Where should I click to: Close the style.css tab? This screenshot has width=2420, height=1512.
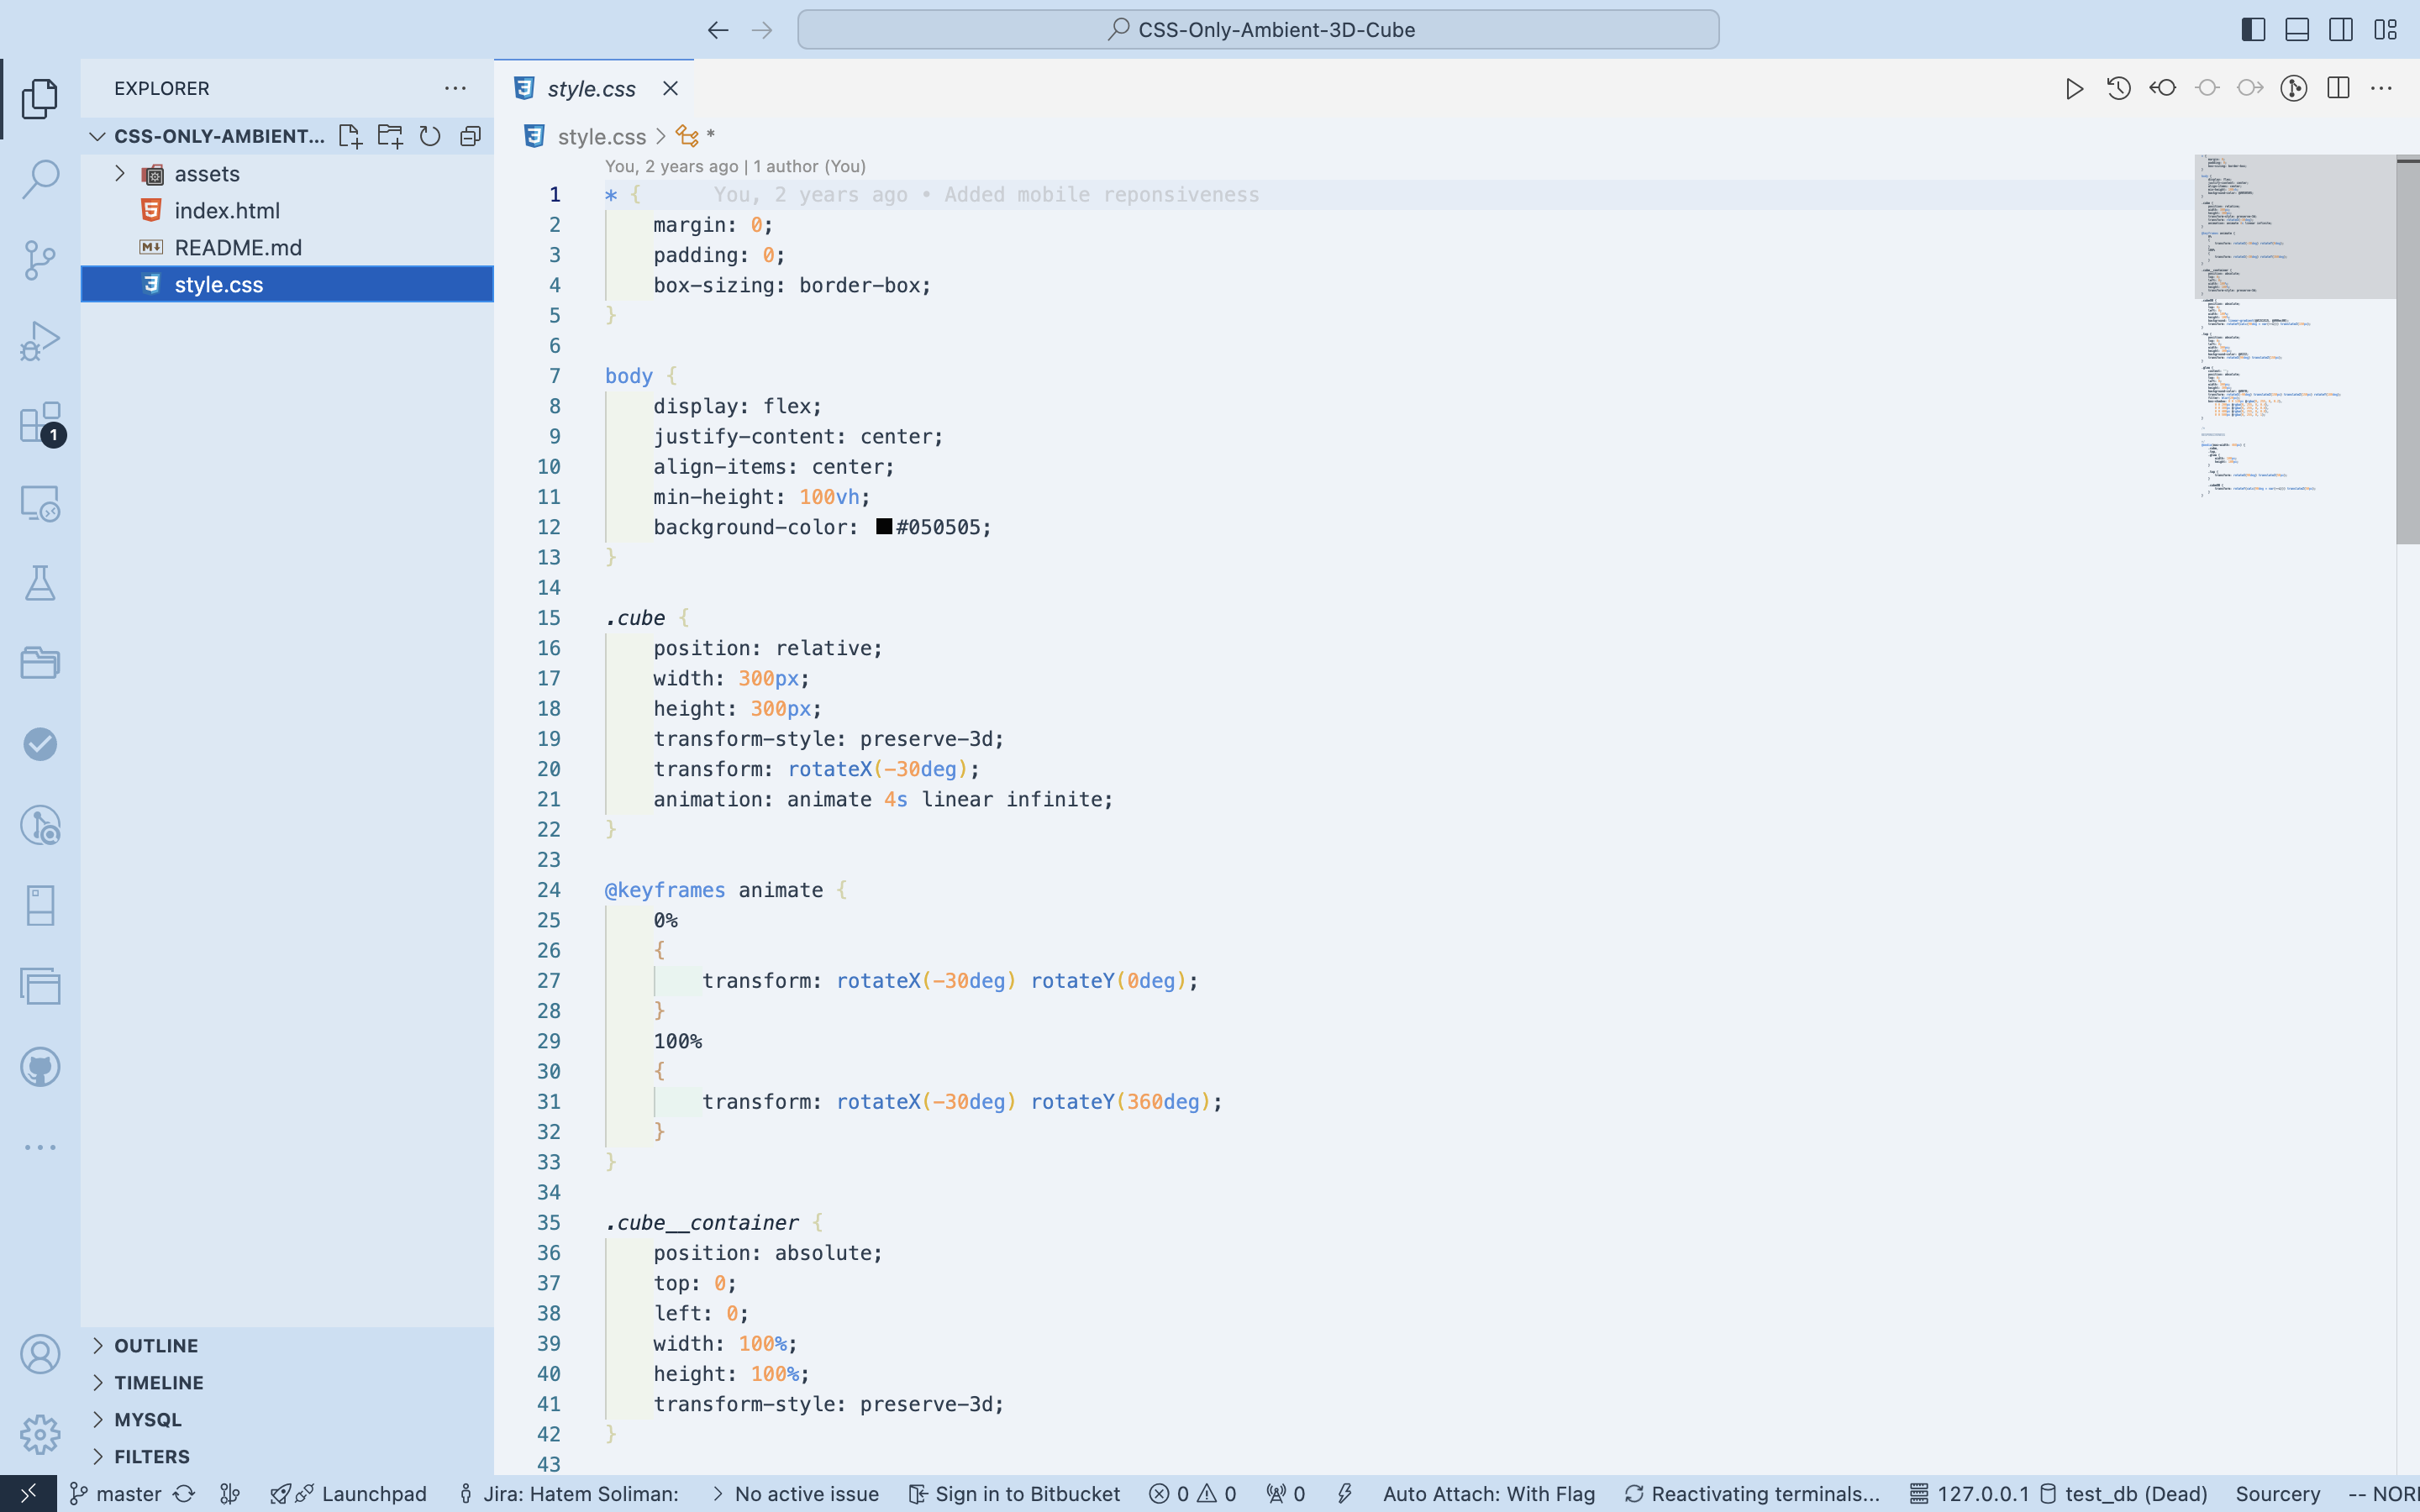tap(670, 88)
